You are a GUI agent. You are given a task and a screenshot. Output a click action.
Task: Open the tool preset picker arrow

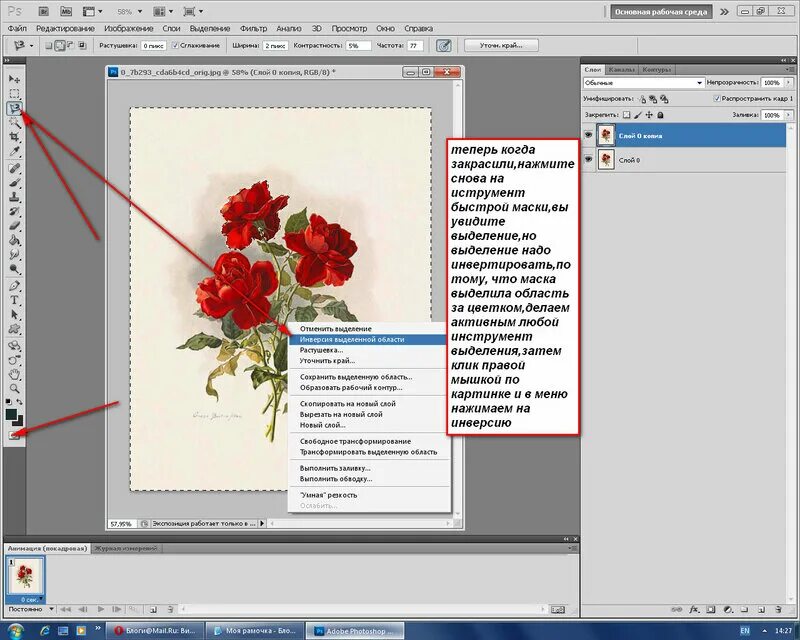coord(32,45)
